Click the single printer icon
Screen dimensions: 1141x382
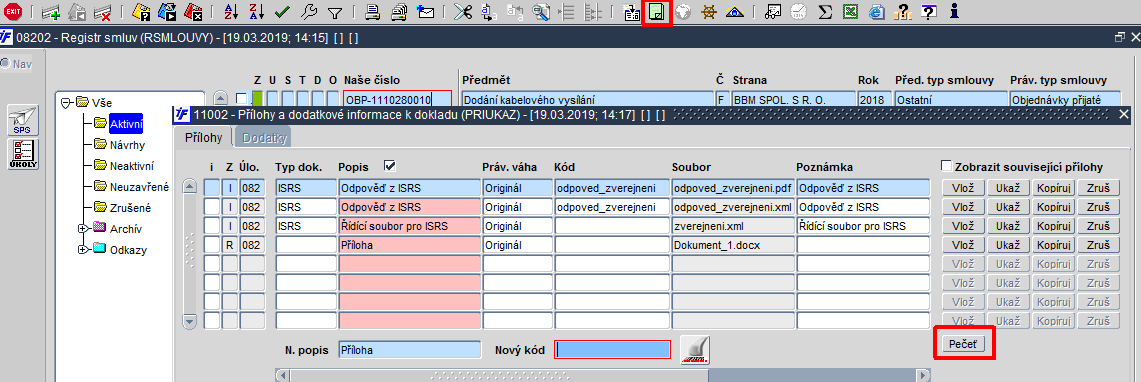(x=372, y=12)
